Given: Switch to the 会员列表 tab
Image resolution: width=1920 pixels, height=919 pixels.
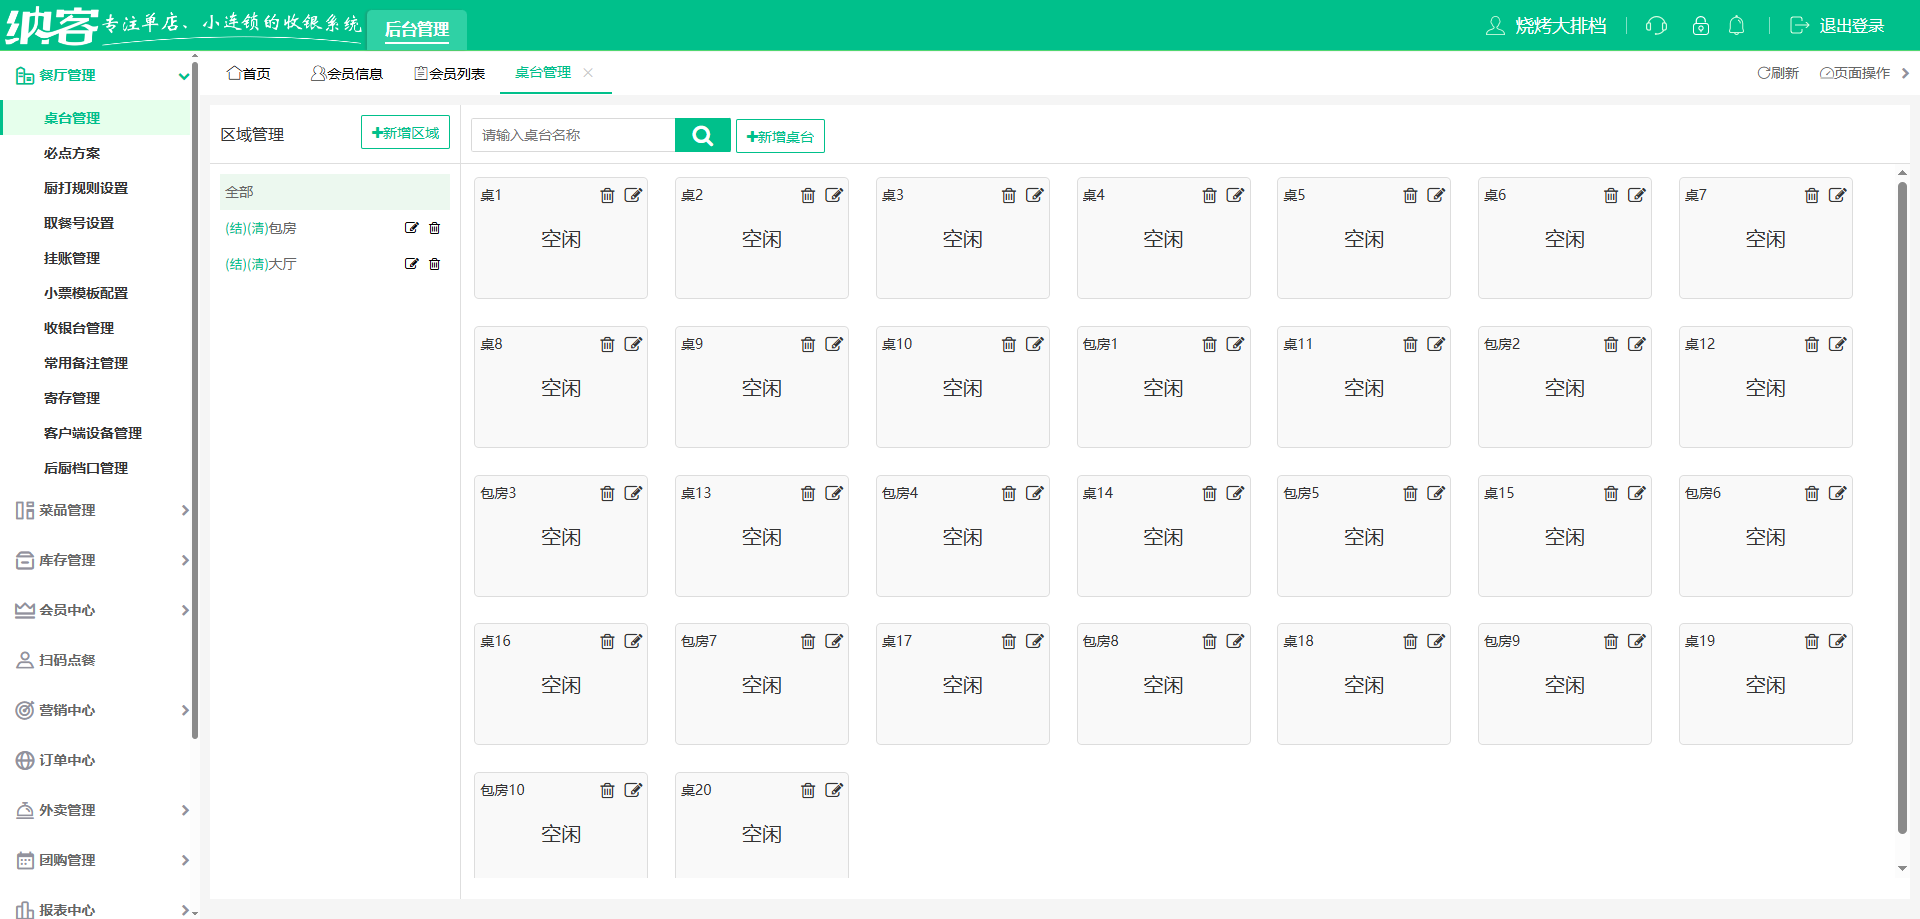Looking at the screenshot, I should 450,73.
